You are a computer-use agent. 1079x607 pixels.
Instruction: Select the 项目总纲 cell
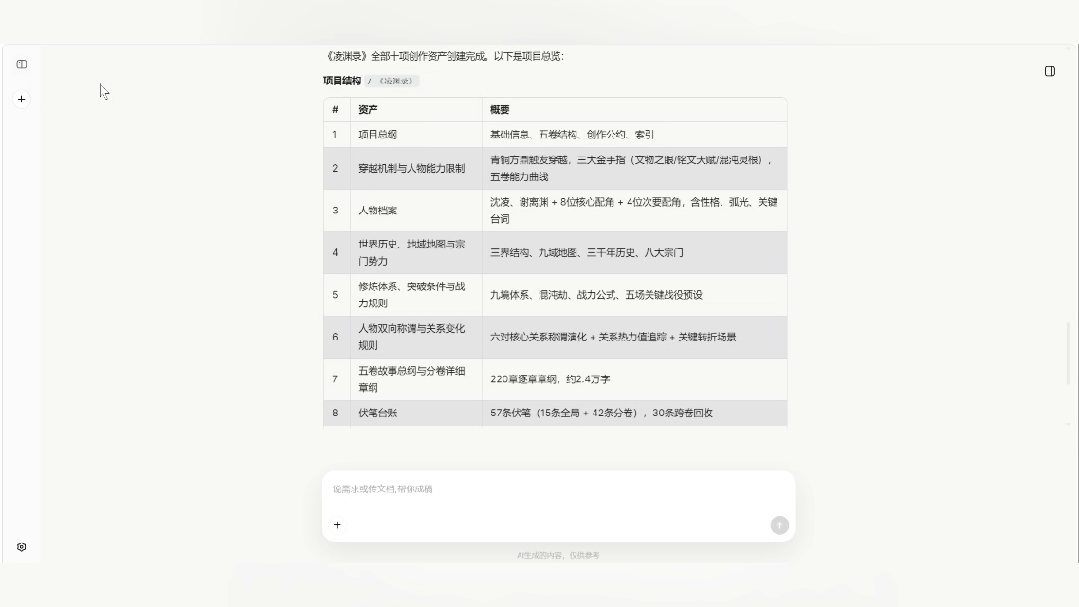pos(416,134)
